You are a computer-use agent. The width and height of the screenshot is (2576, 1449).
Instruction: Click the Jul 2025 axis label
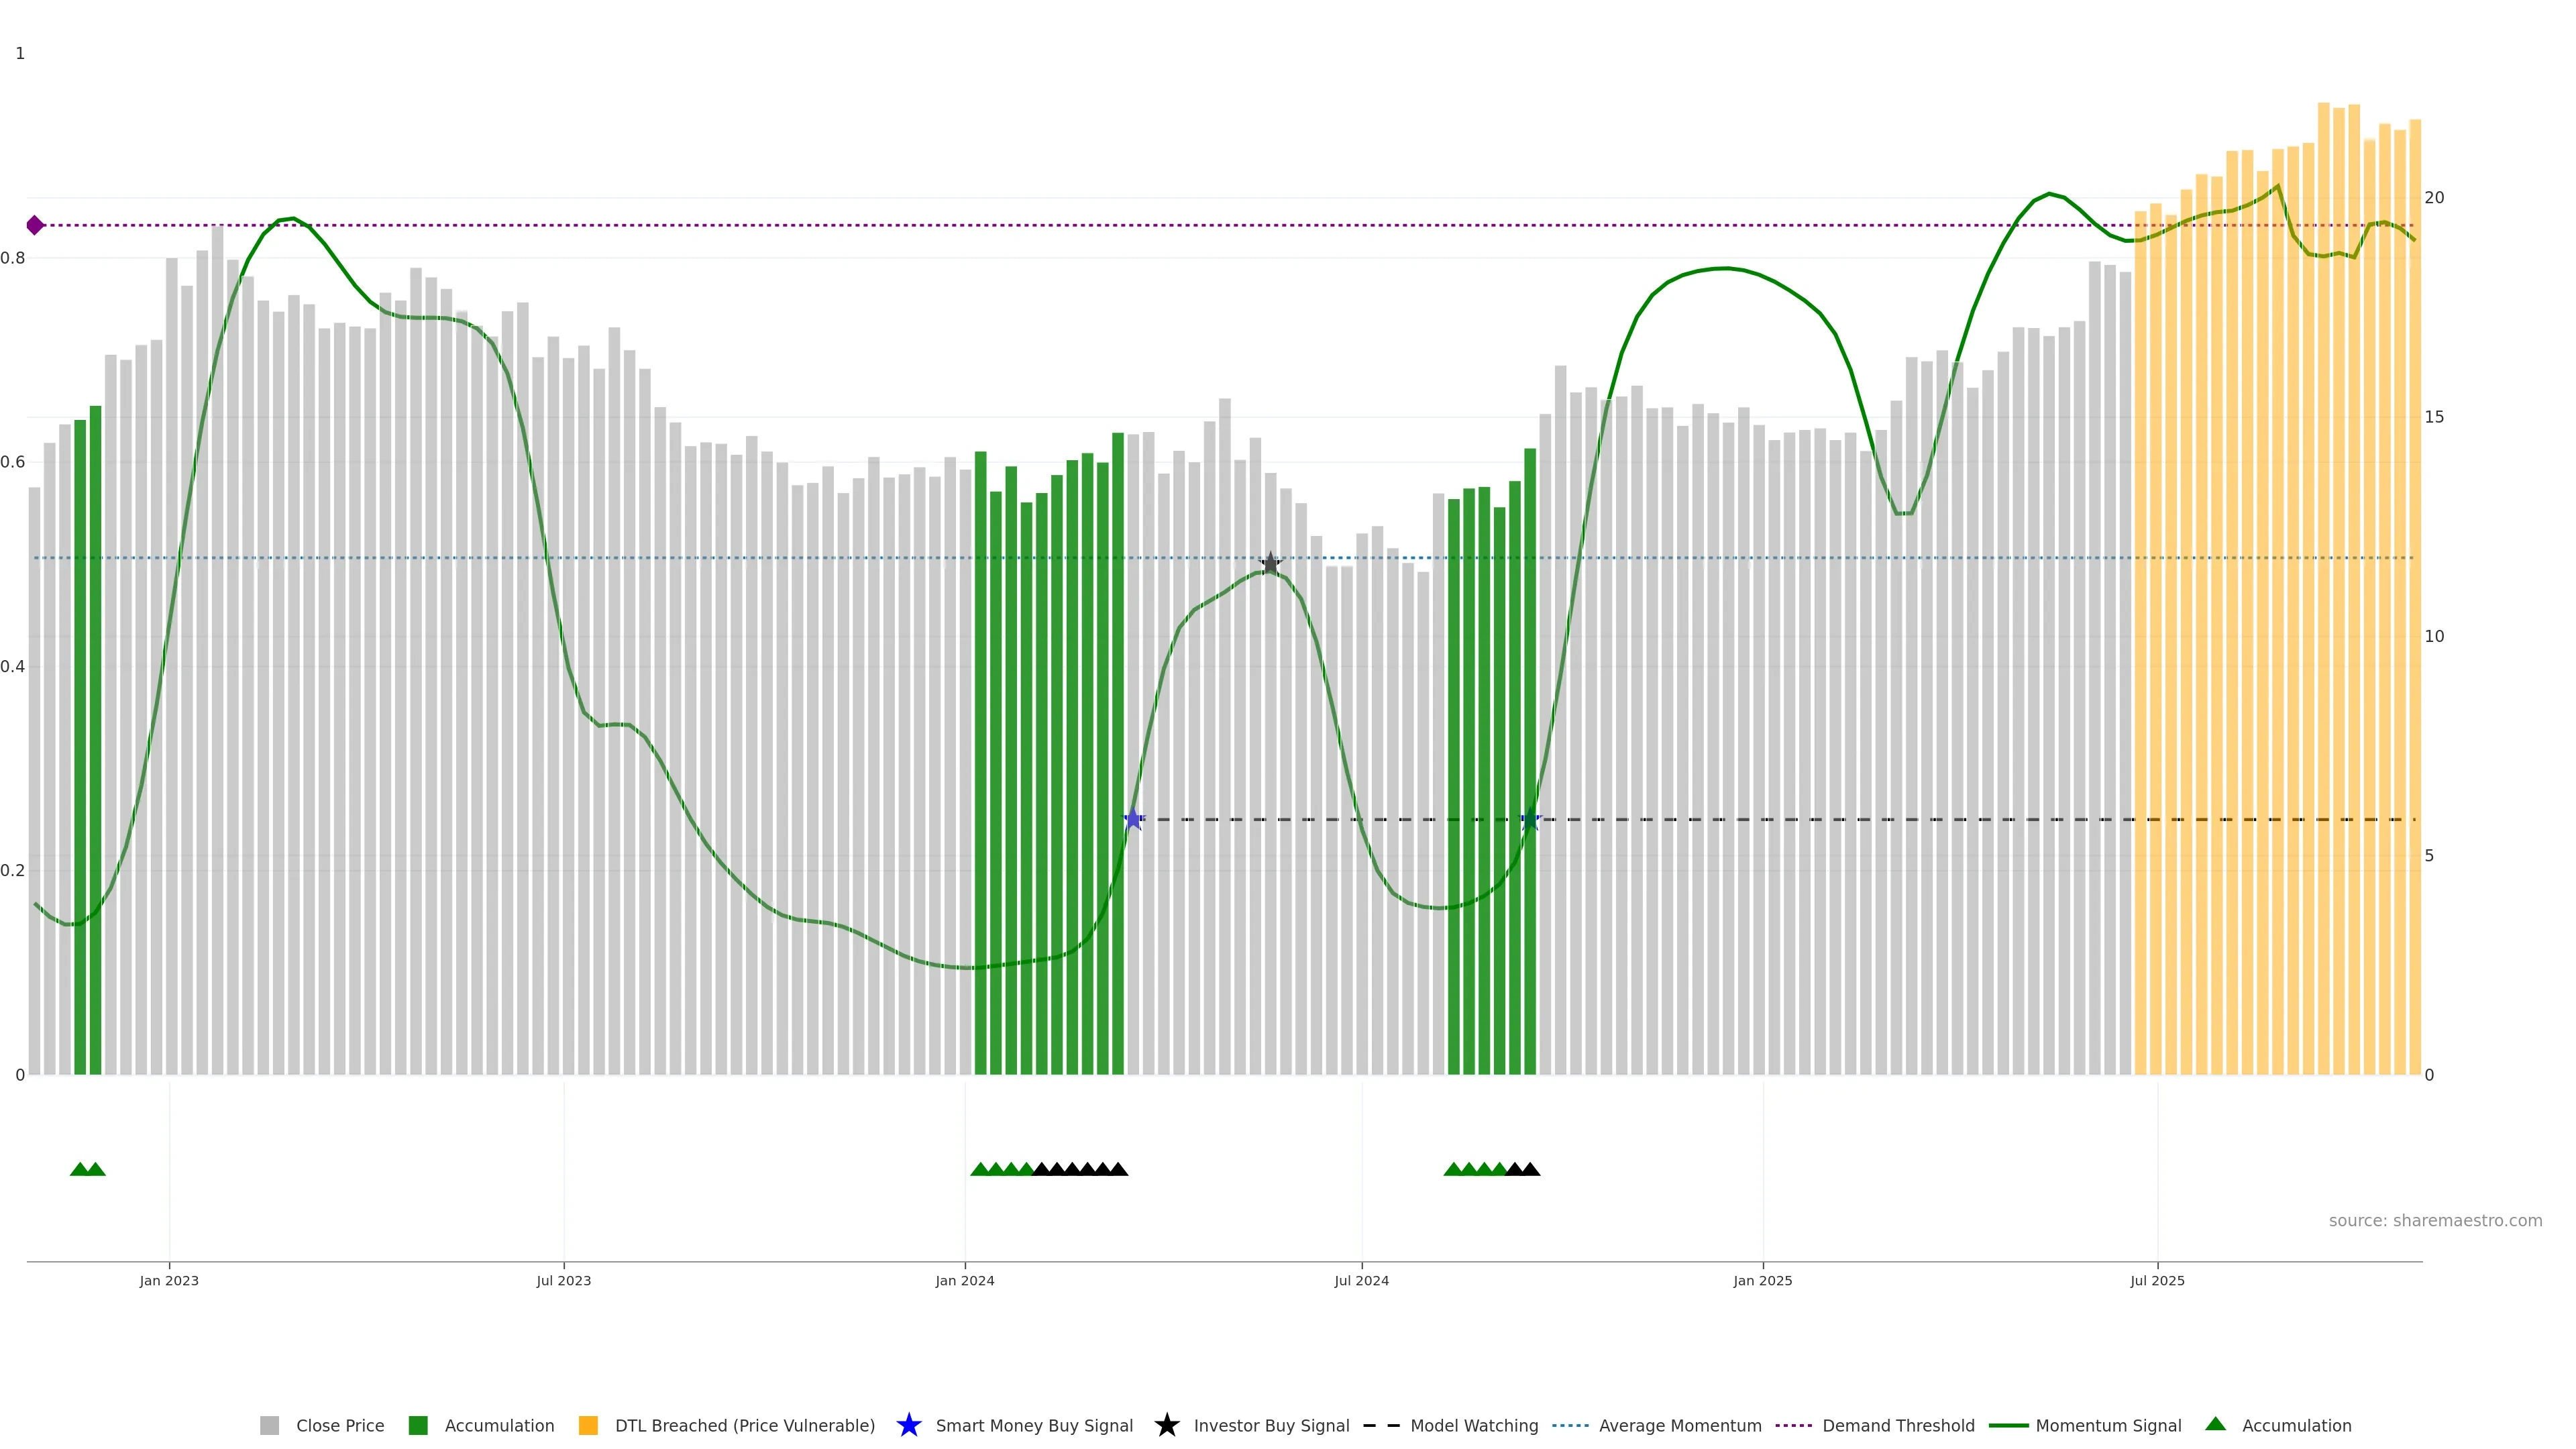coord(2157,1280)
